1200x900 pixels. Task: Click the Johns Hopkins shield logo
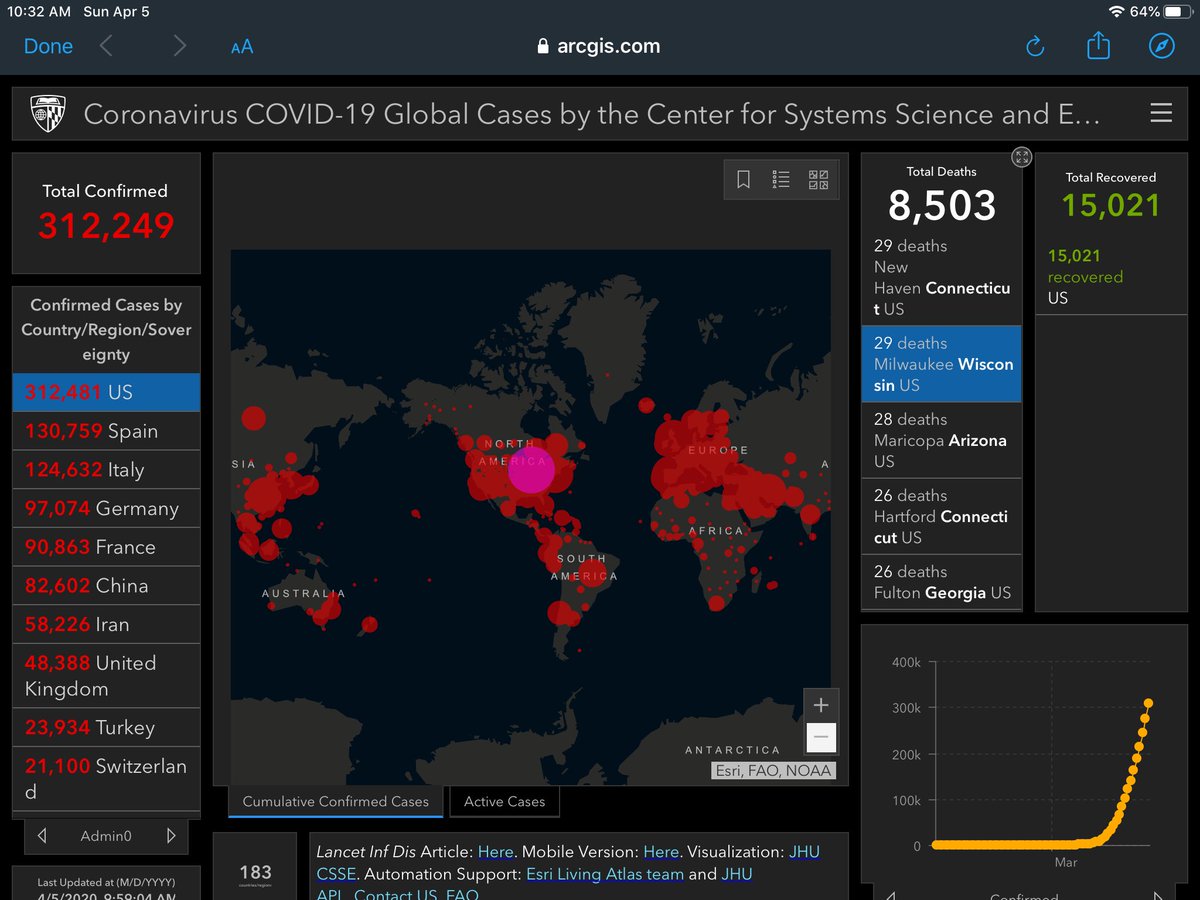(x=46, y=113)
